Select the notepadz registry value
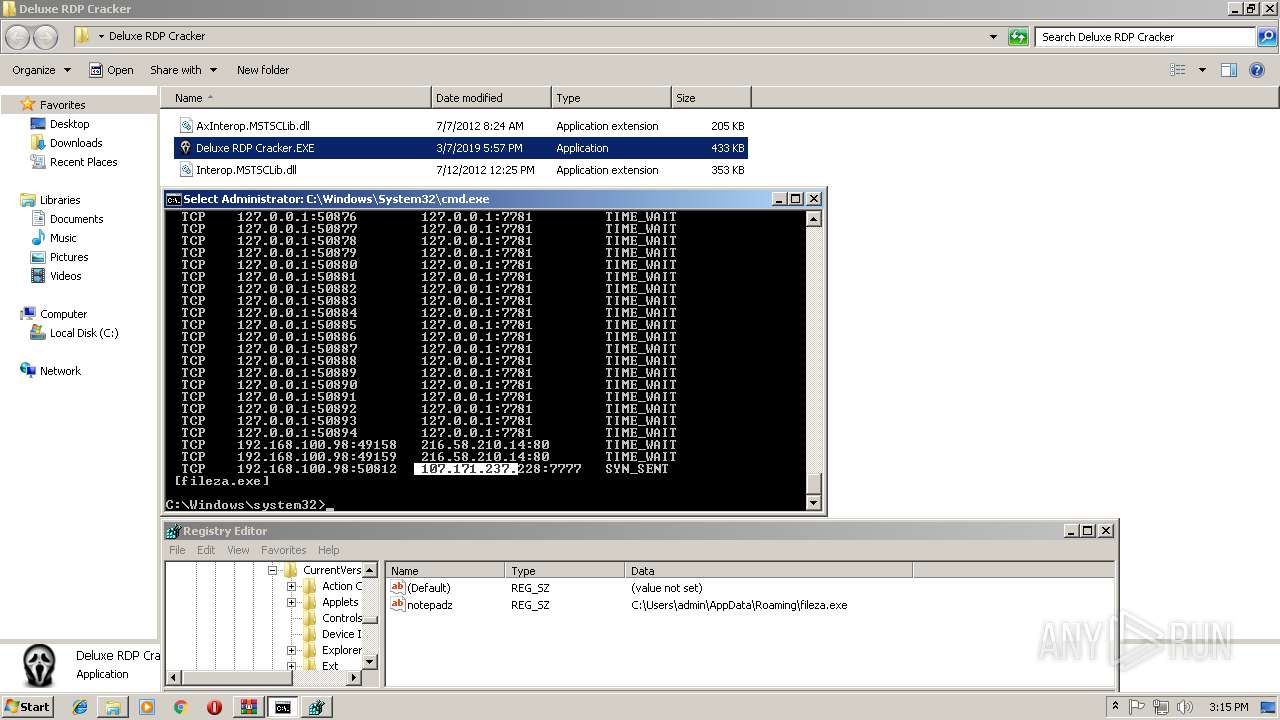 (421, 605)
